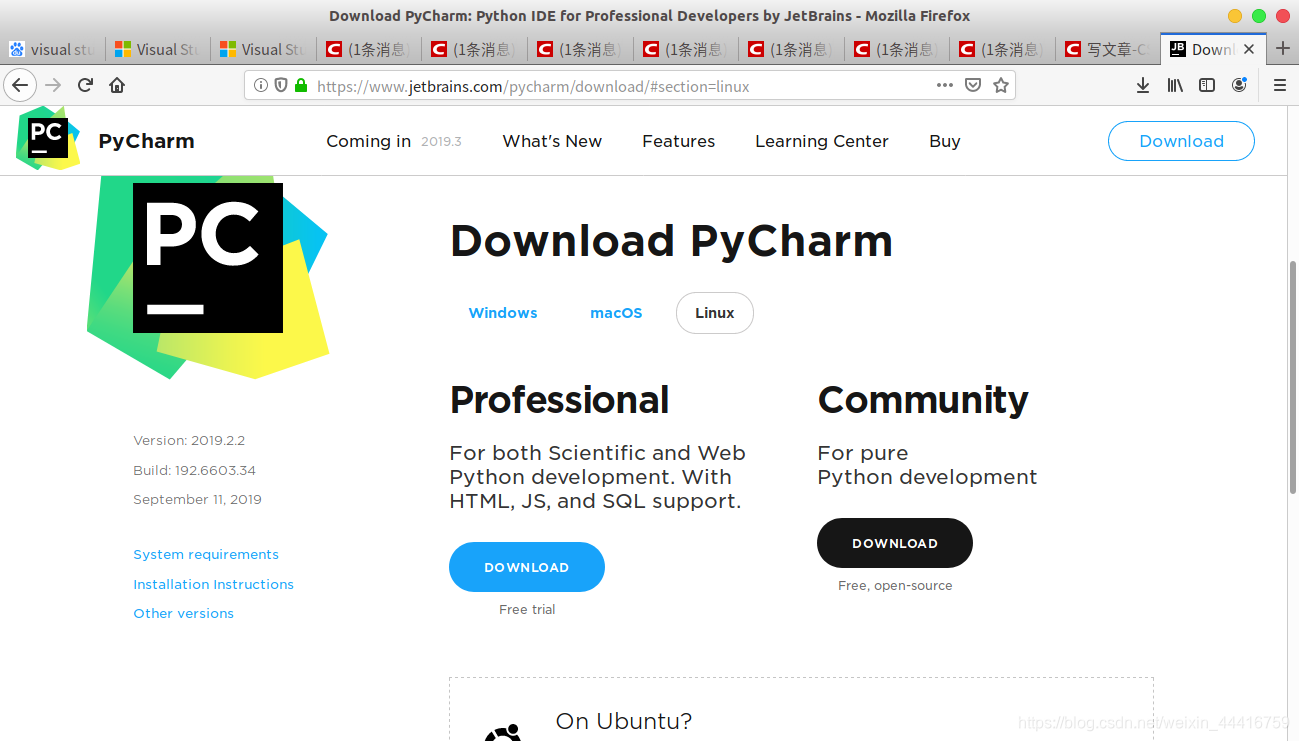Click the forward navigation arrow
This screenshot has height=741, width=1299.
coord(53,85)
